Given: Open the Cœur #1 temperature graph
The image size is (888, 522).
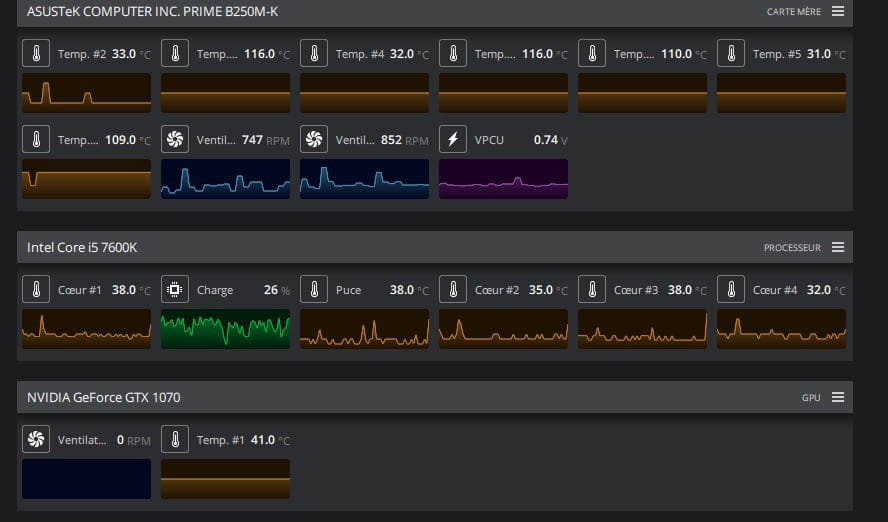Looking at the screenshot, I should [87, 329].
